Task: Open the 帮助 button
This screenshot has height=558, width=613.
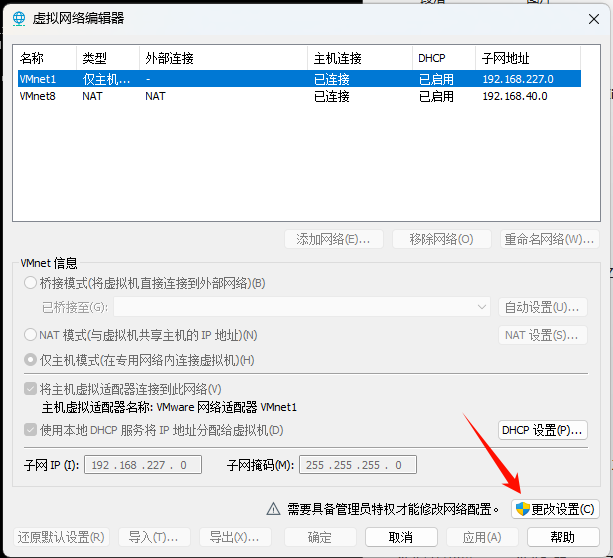Action: point(563,537)
